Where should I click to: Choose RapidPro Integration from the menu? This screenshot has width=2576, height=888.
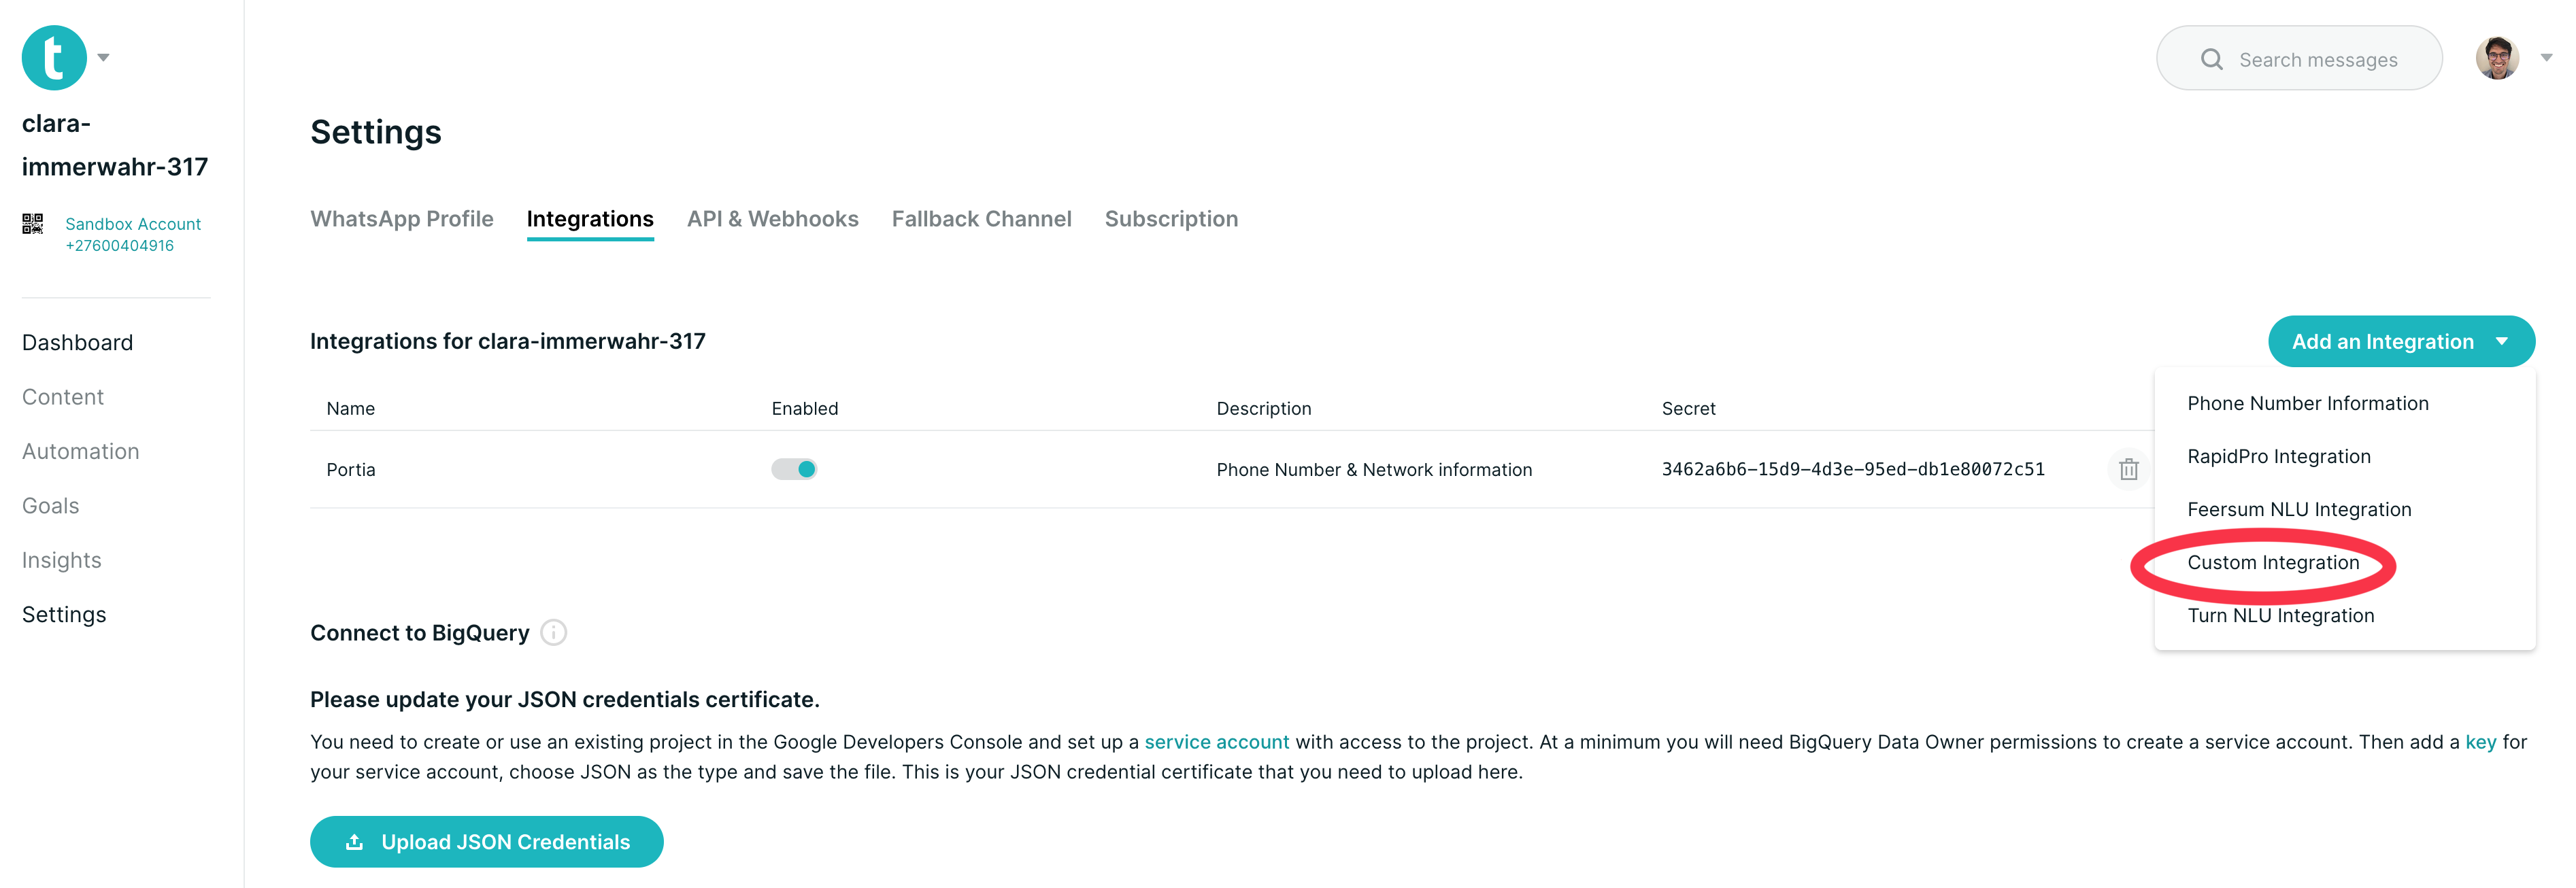tap(2279, 456)
